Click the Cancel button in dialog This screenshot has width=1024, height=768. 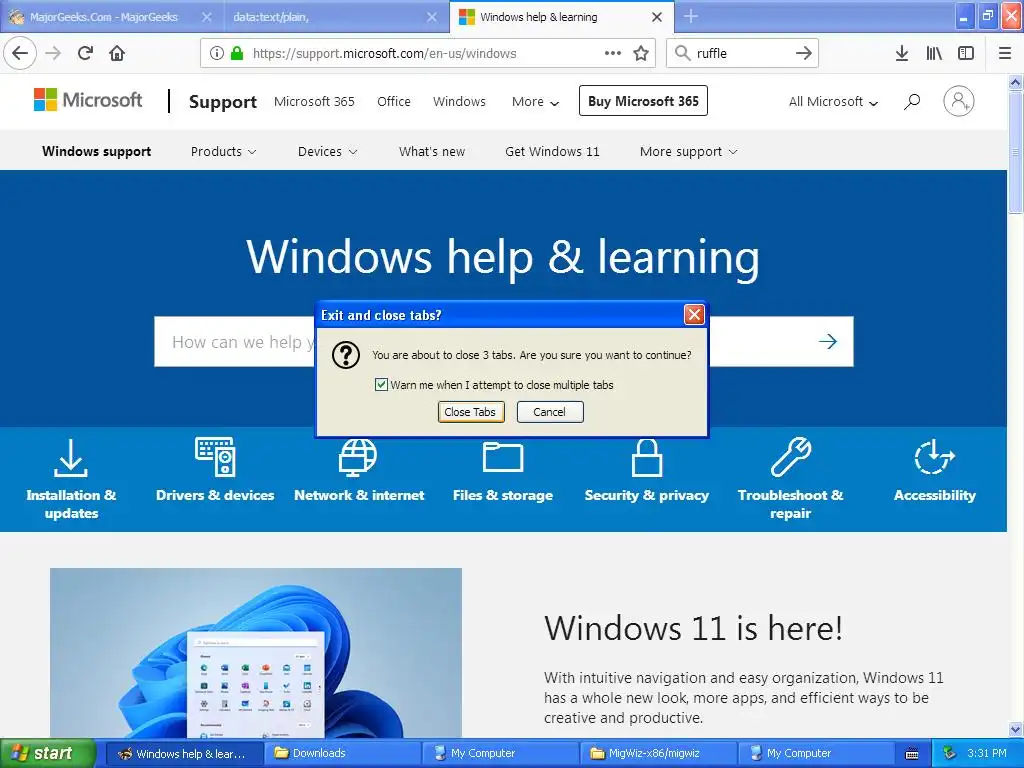[550, 412]
